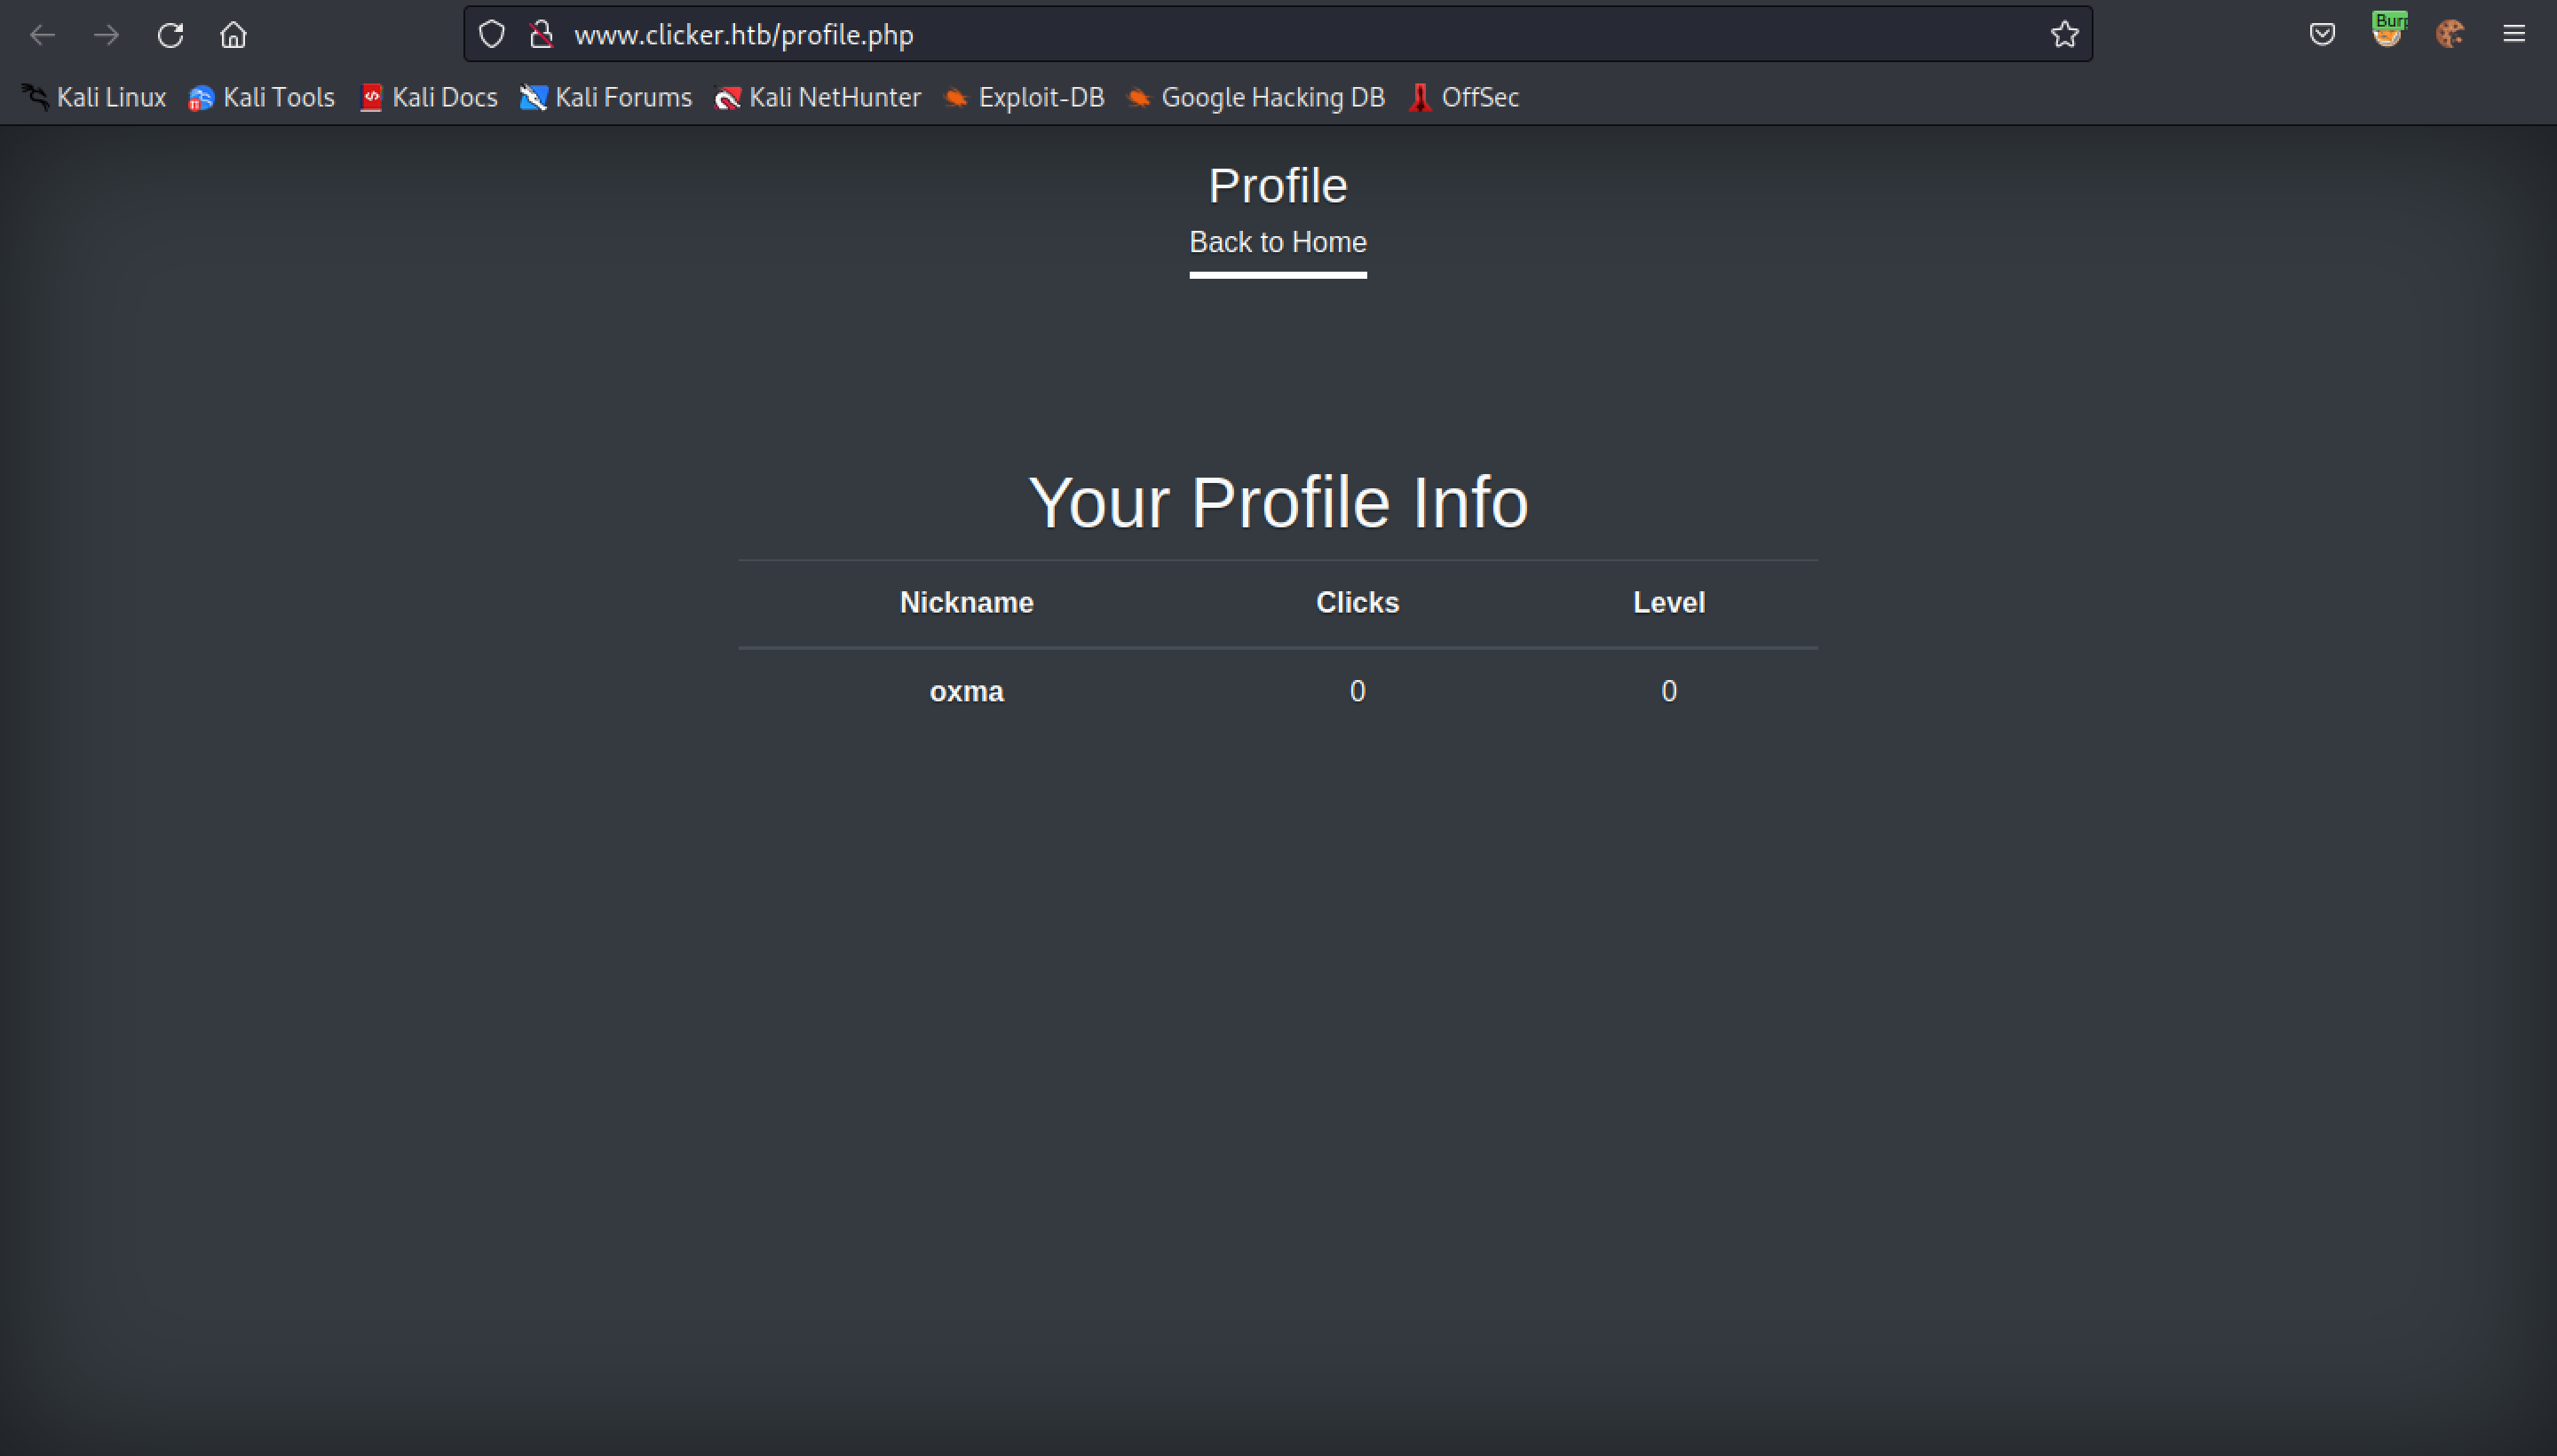Screen dimensions: 2557x1456
Task: Open the Google Hacking DB bookmark
Action: point(1256,97)
